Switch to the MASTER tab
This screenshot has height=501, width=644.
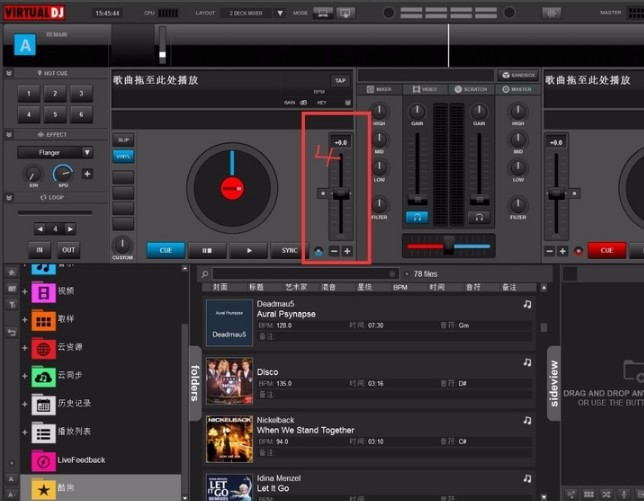tap(518, 89)
